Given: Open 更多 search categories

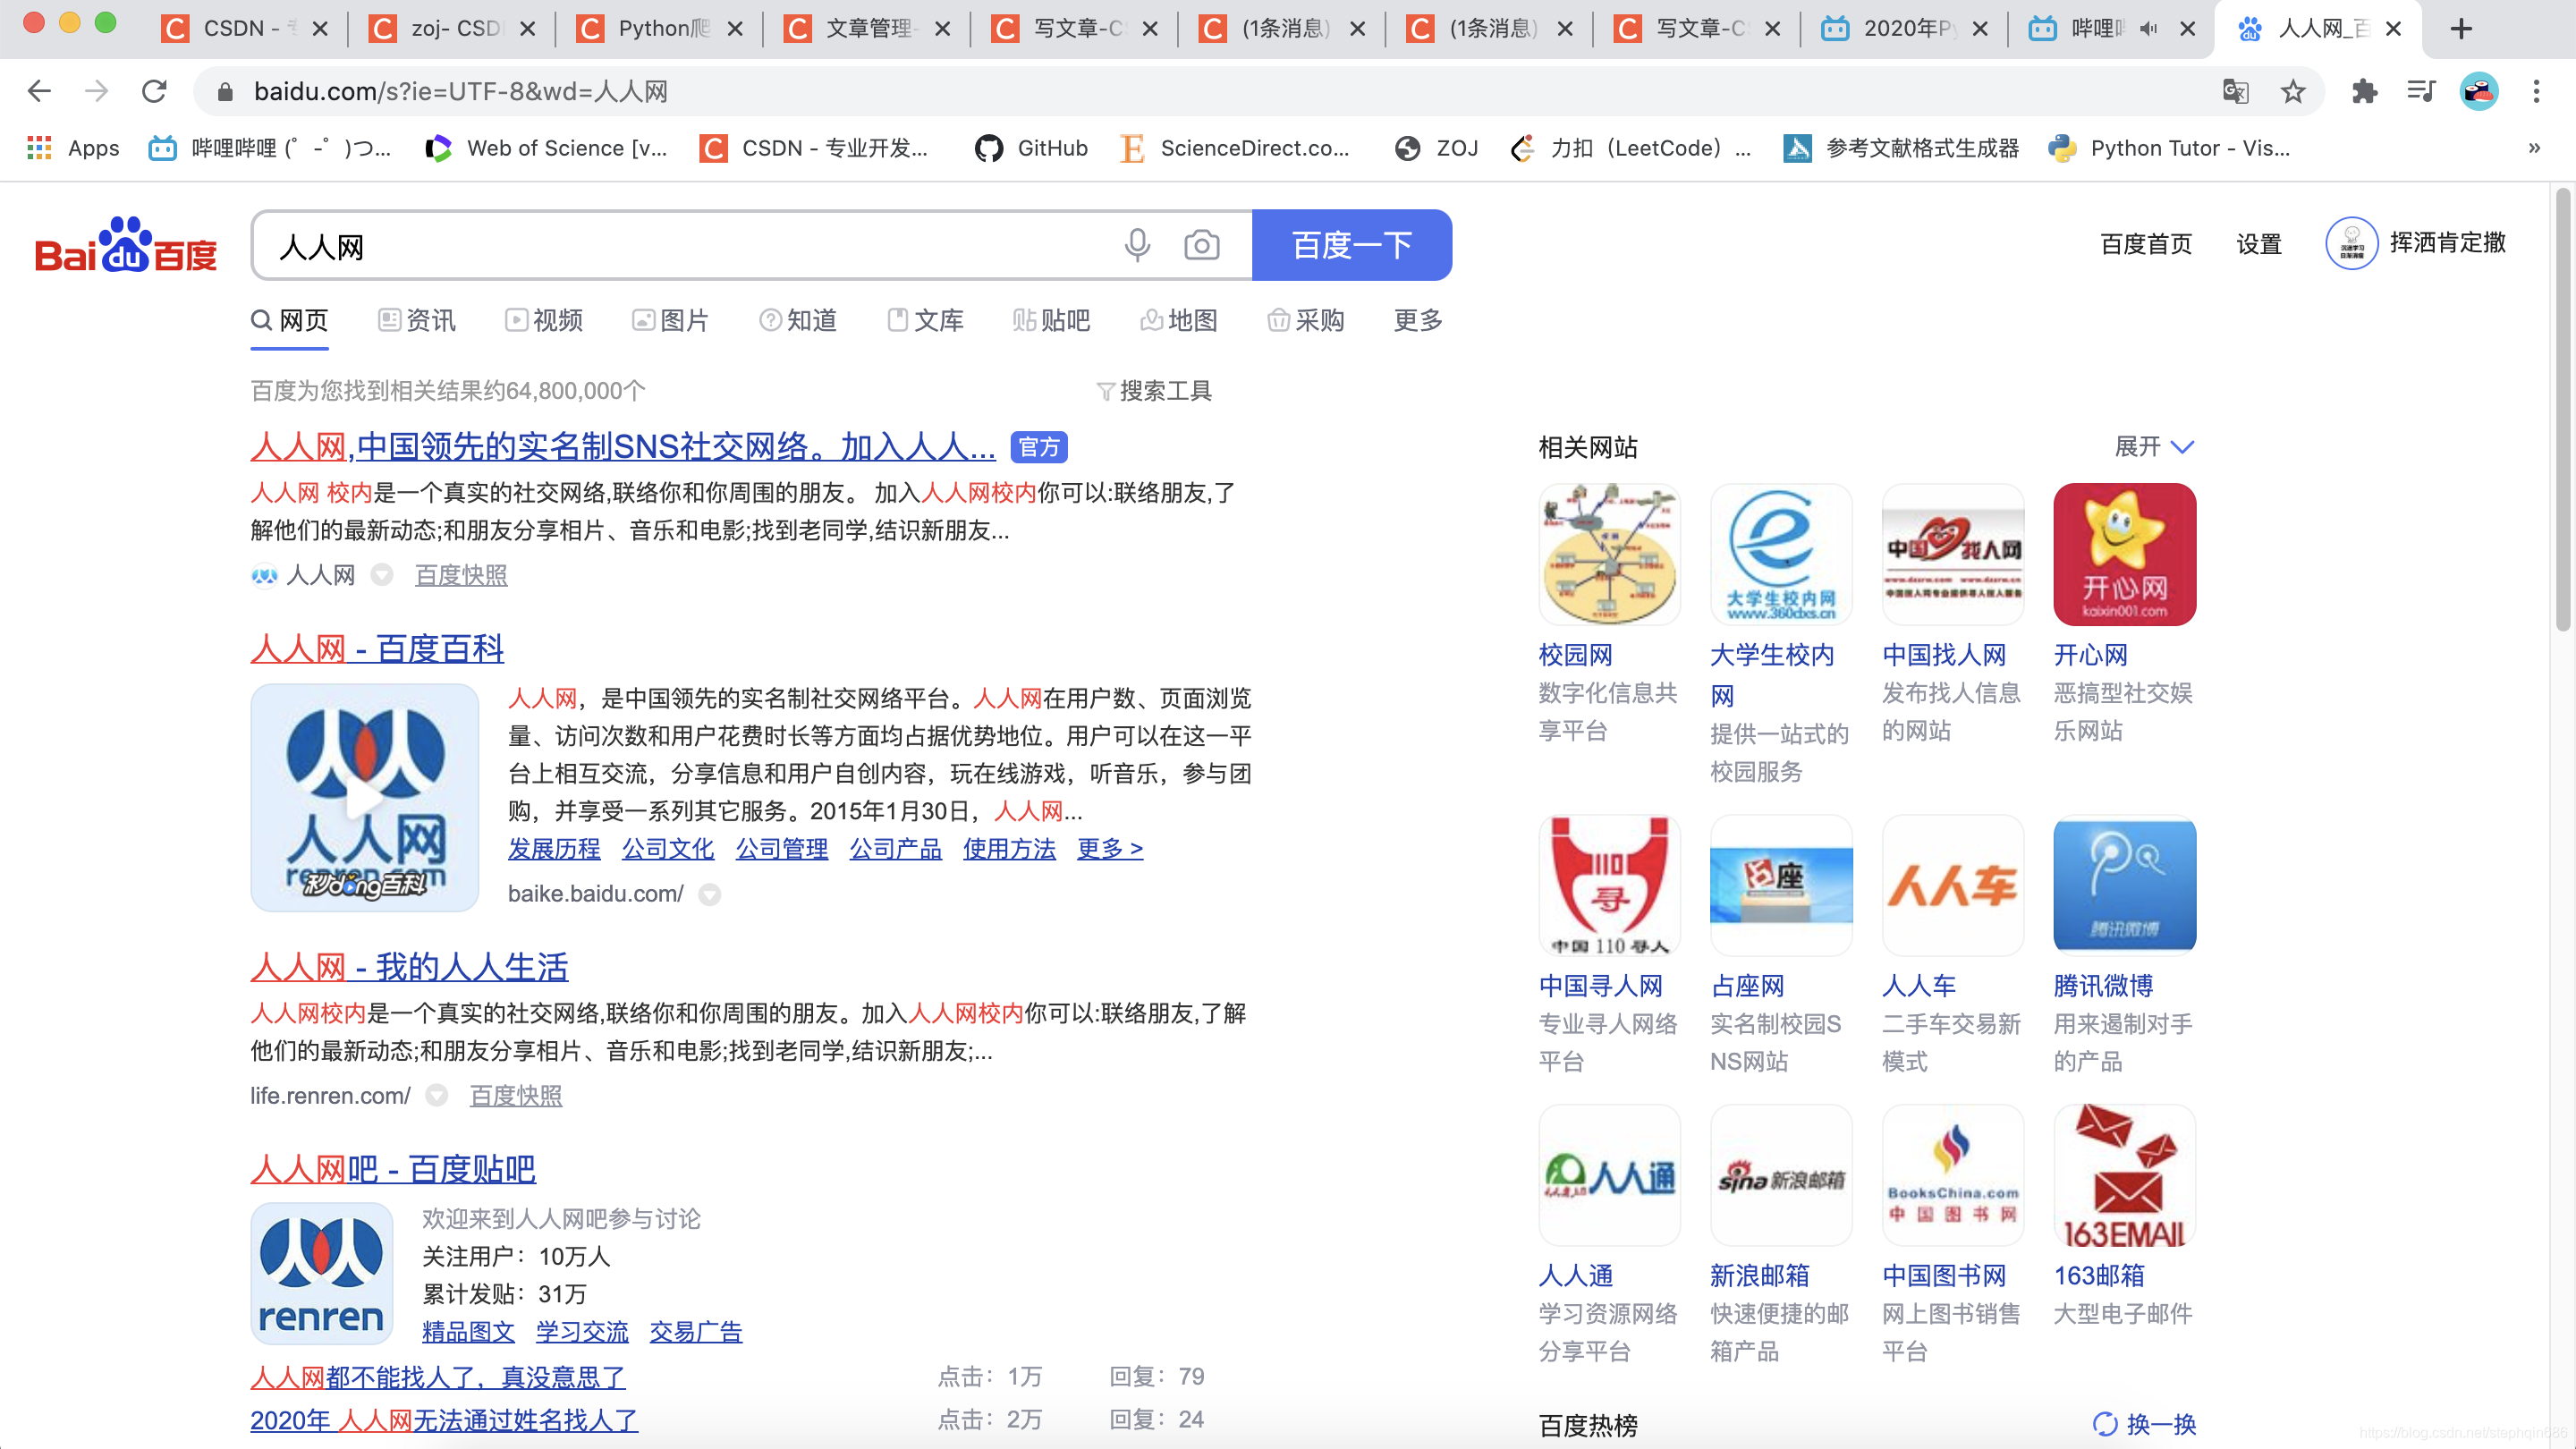Looking at the screenshot, I should point(1418,320).
